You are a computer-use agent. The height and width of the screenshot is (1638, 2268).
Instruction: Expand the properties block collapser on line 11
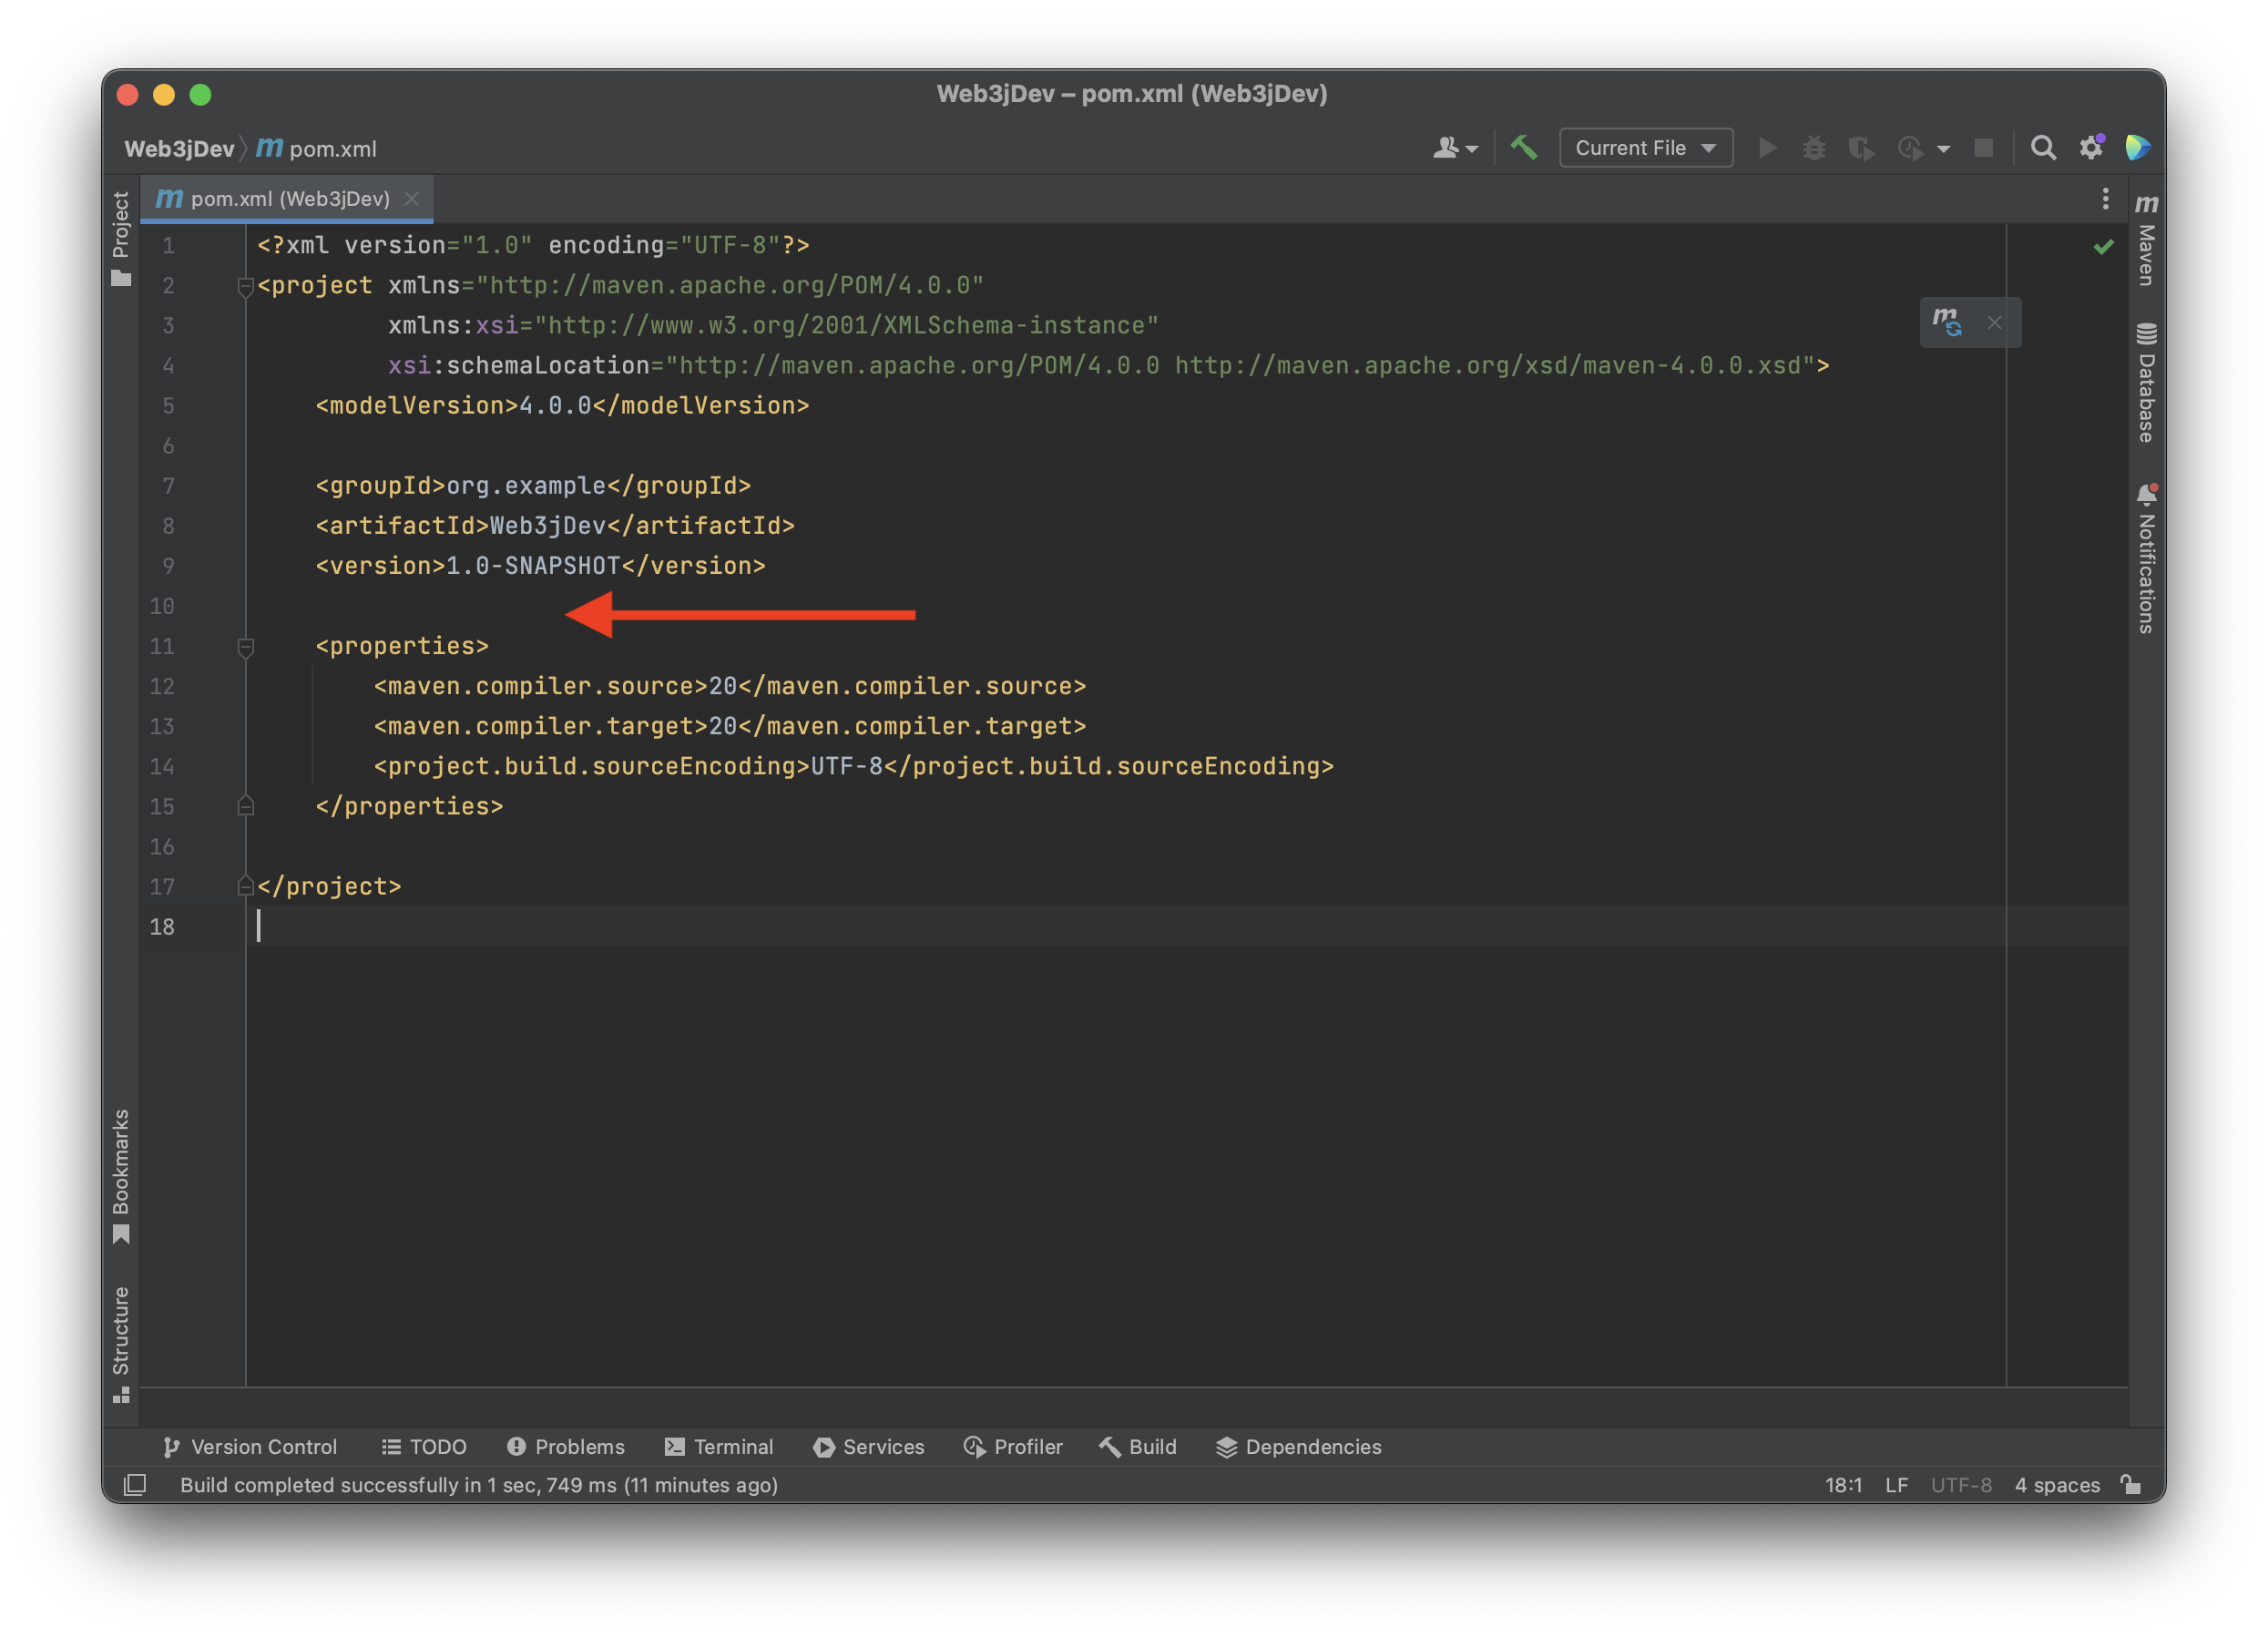pyautogui.click(x=247, y=645)
